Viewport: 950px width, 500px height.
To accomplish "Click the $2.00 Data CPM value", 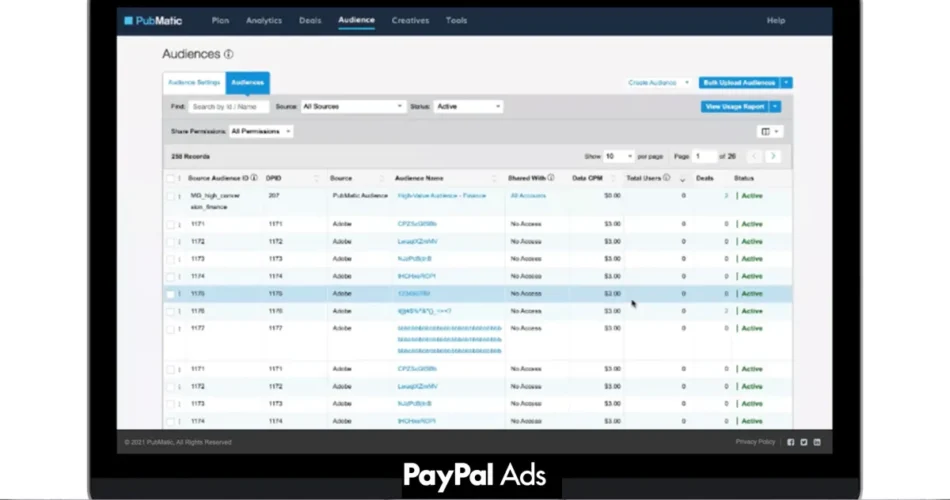I will [612, 294].
